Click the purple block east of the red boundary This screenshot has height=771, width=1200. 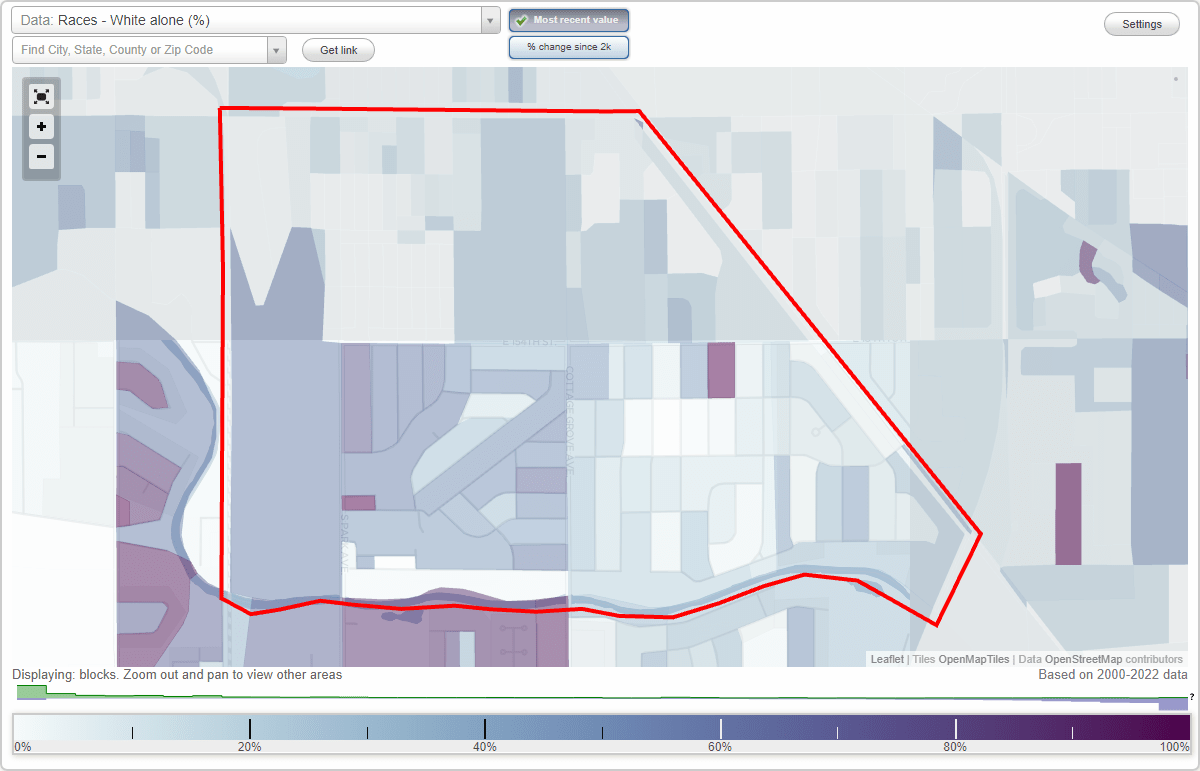pos(1068,513)
